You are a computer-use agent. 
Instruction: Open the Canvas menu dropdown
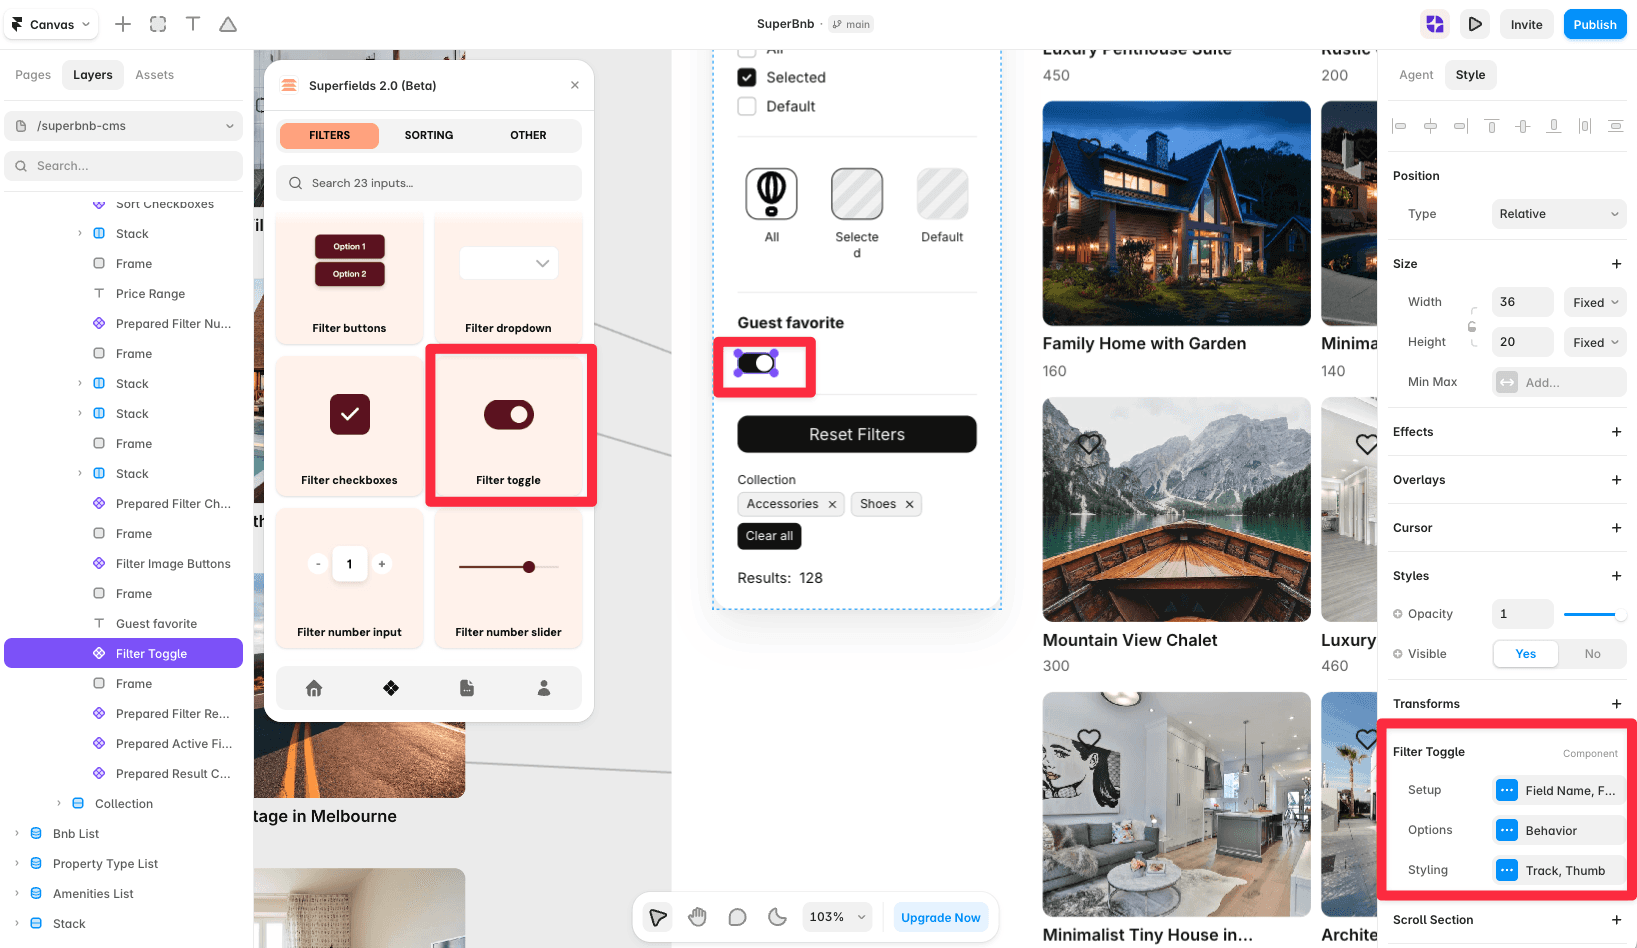tap(52, 24)
